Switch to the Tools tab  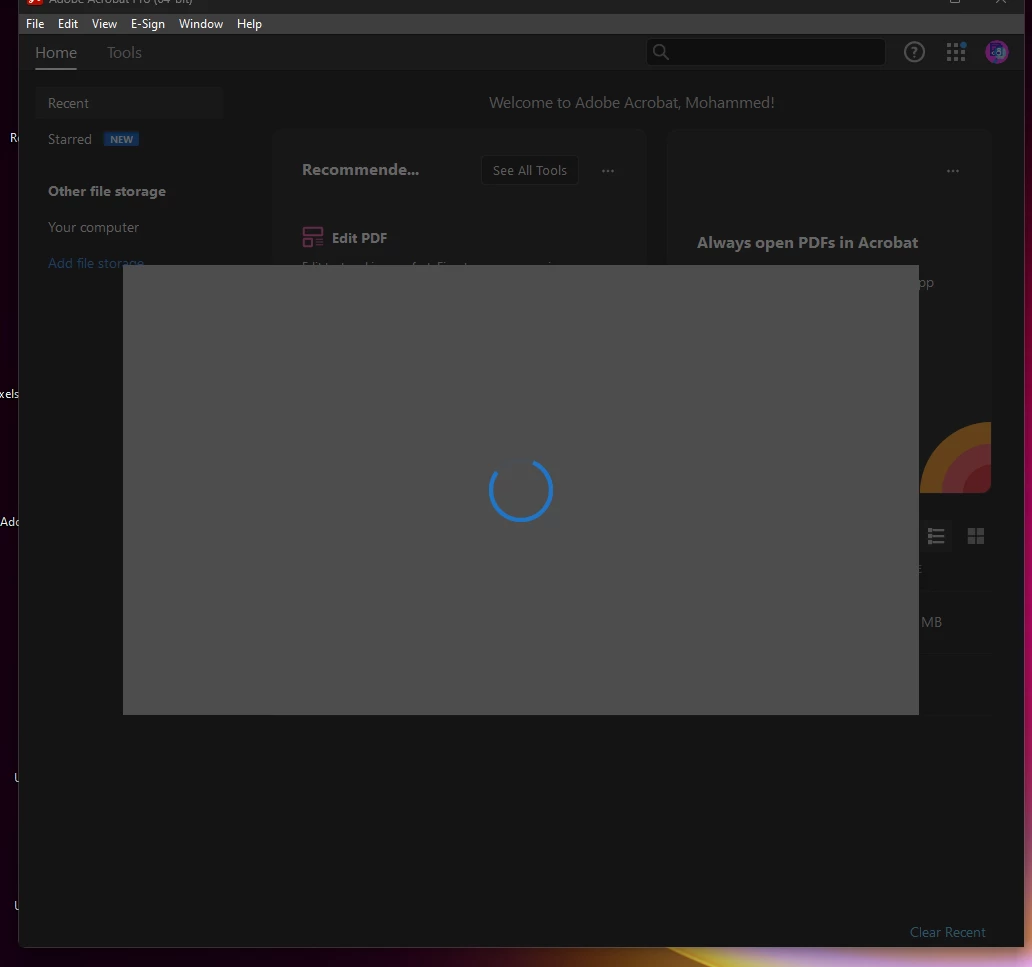[124, 53]
